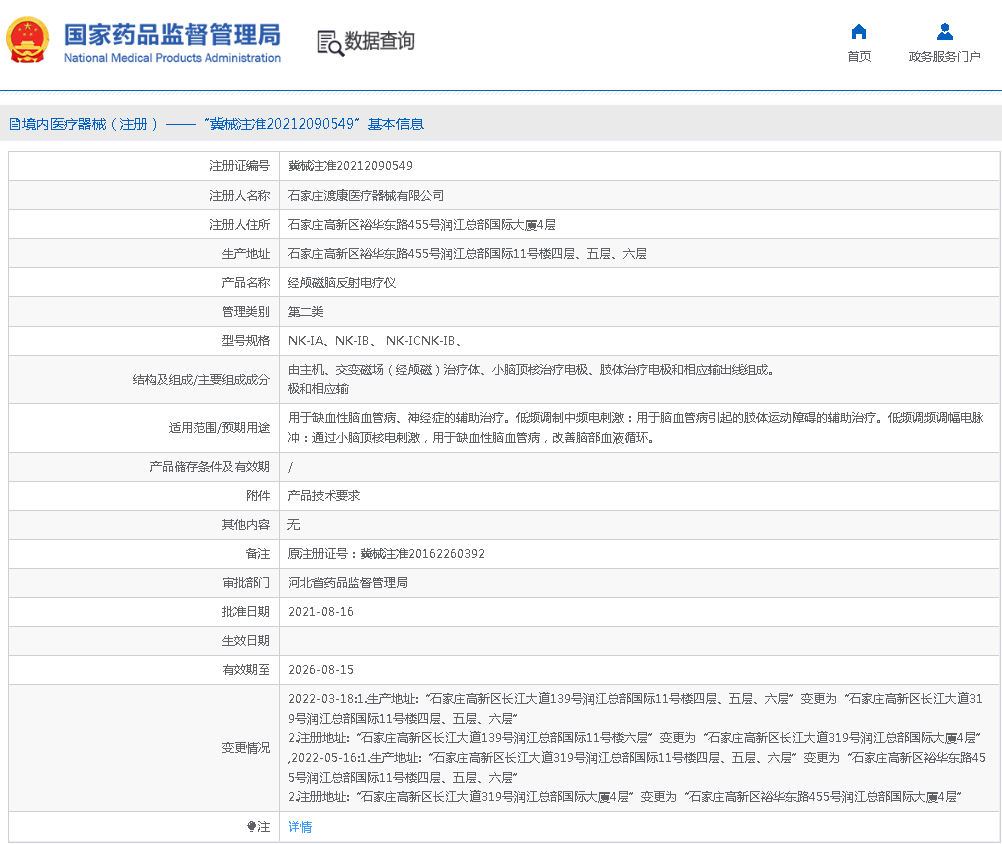Click the 数据查询 magnifier document icon
This screenshot has height=844, width=1002.
[329, 42]
